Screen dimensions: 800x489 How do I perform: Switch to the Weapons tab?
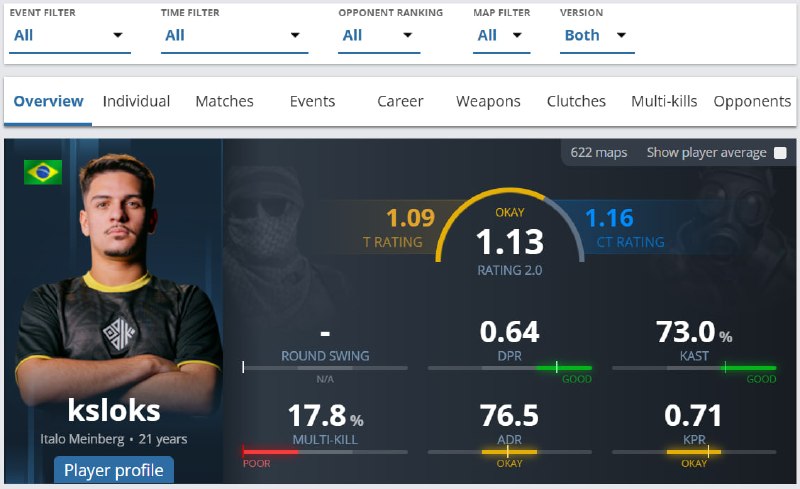coord(488,101)
